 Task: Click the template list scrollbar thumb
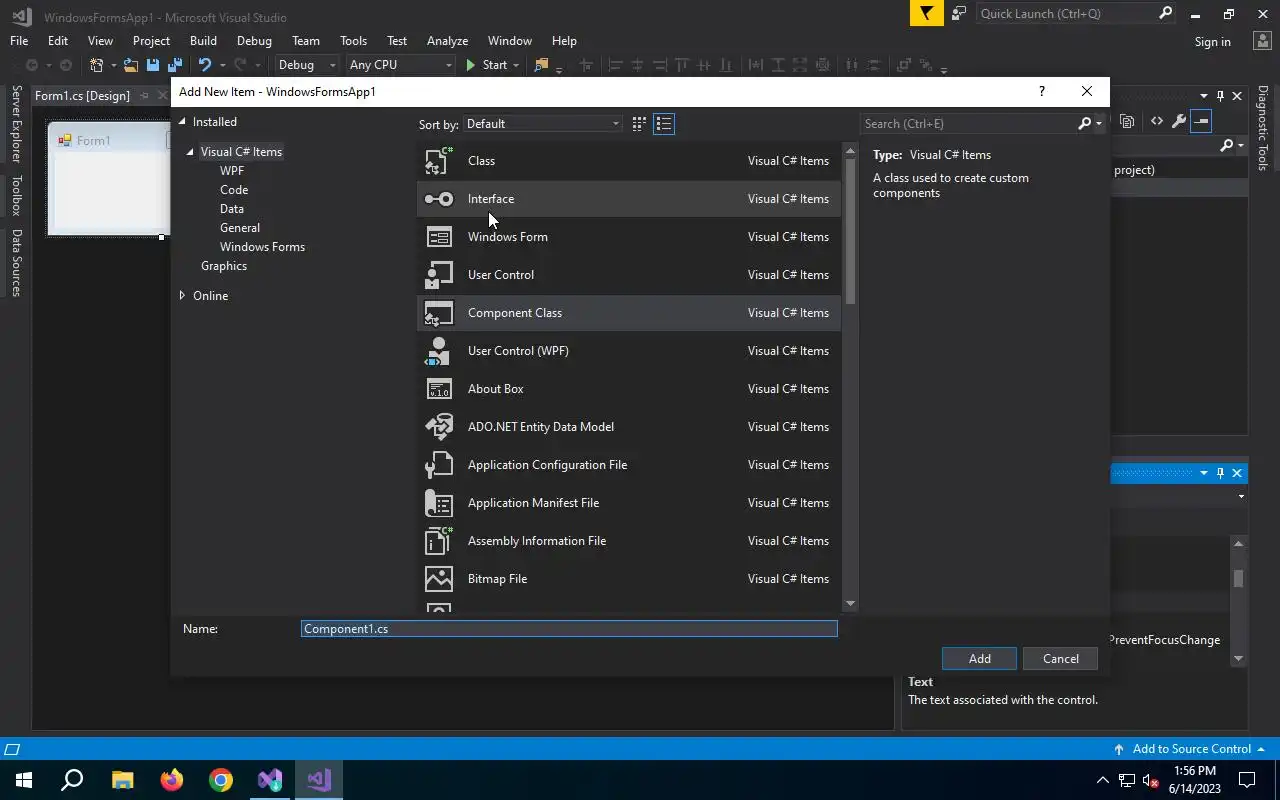(x=851, y=231)
